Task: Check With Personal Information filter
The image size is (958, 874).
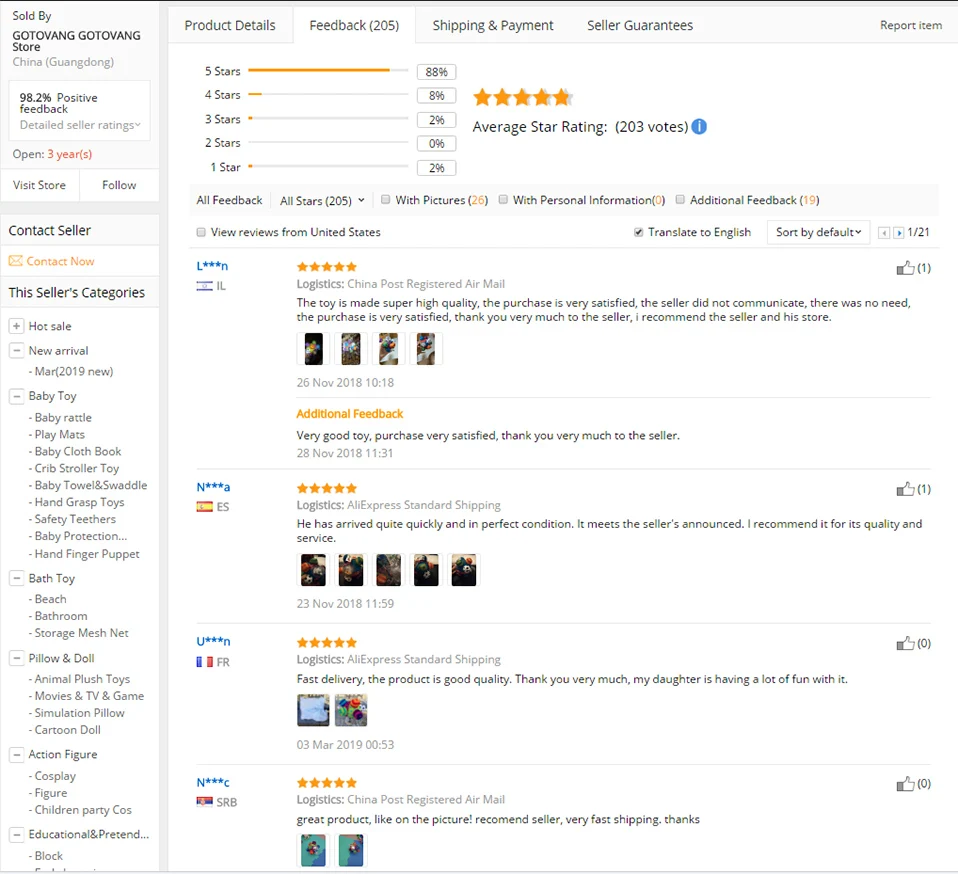Action: click(x=503, y=200)
